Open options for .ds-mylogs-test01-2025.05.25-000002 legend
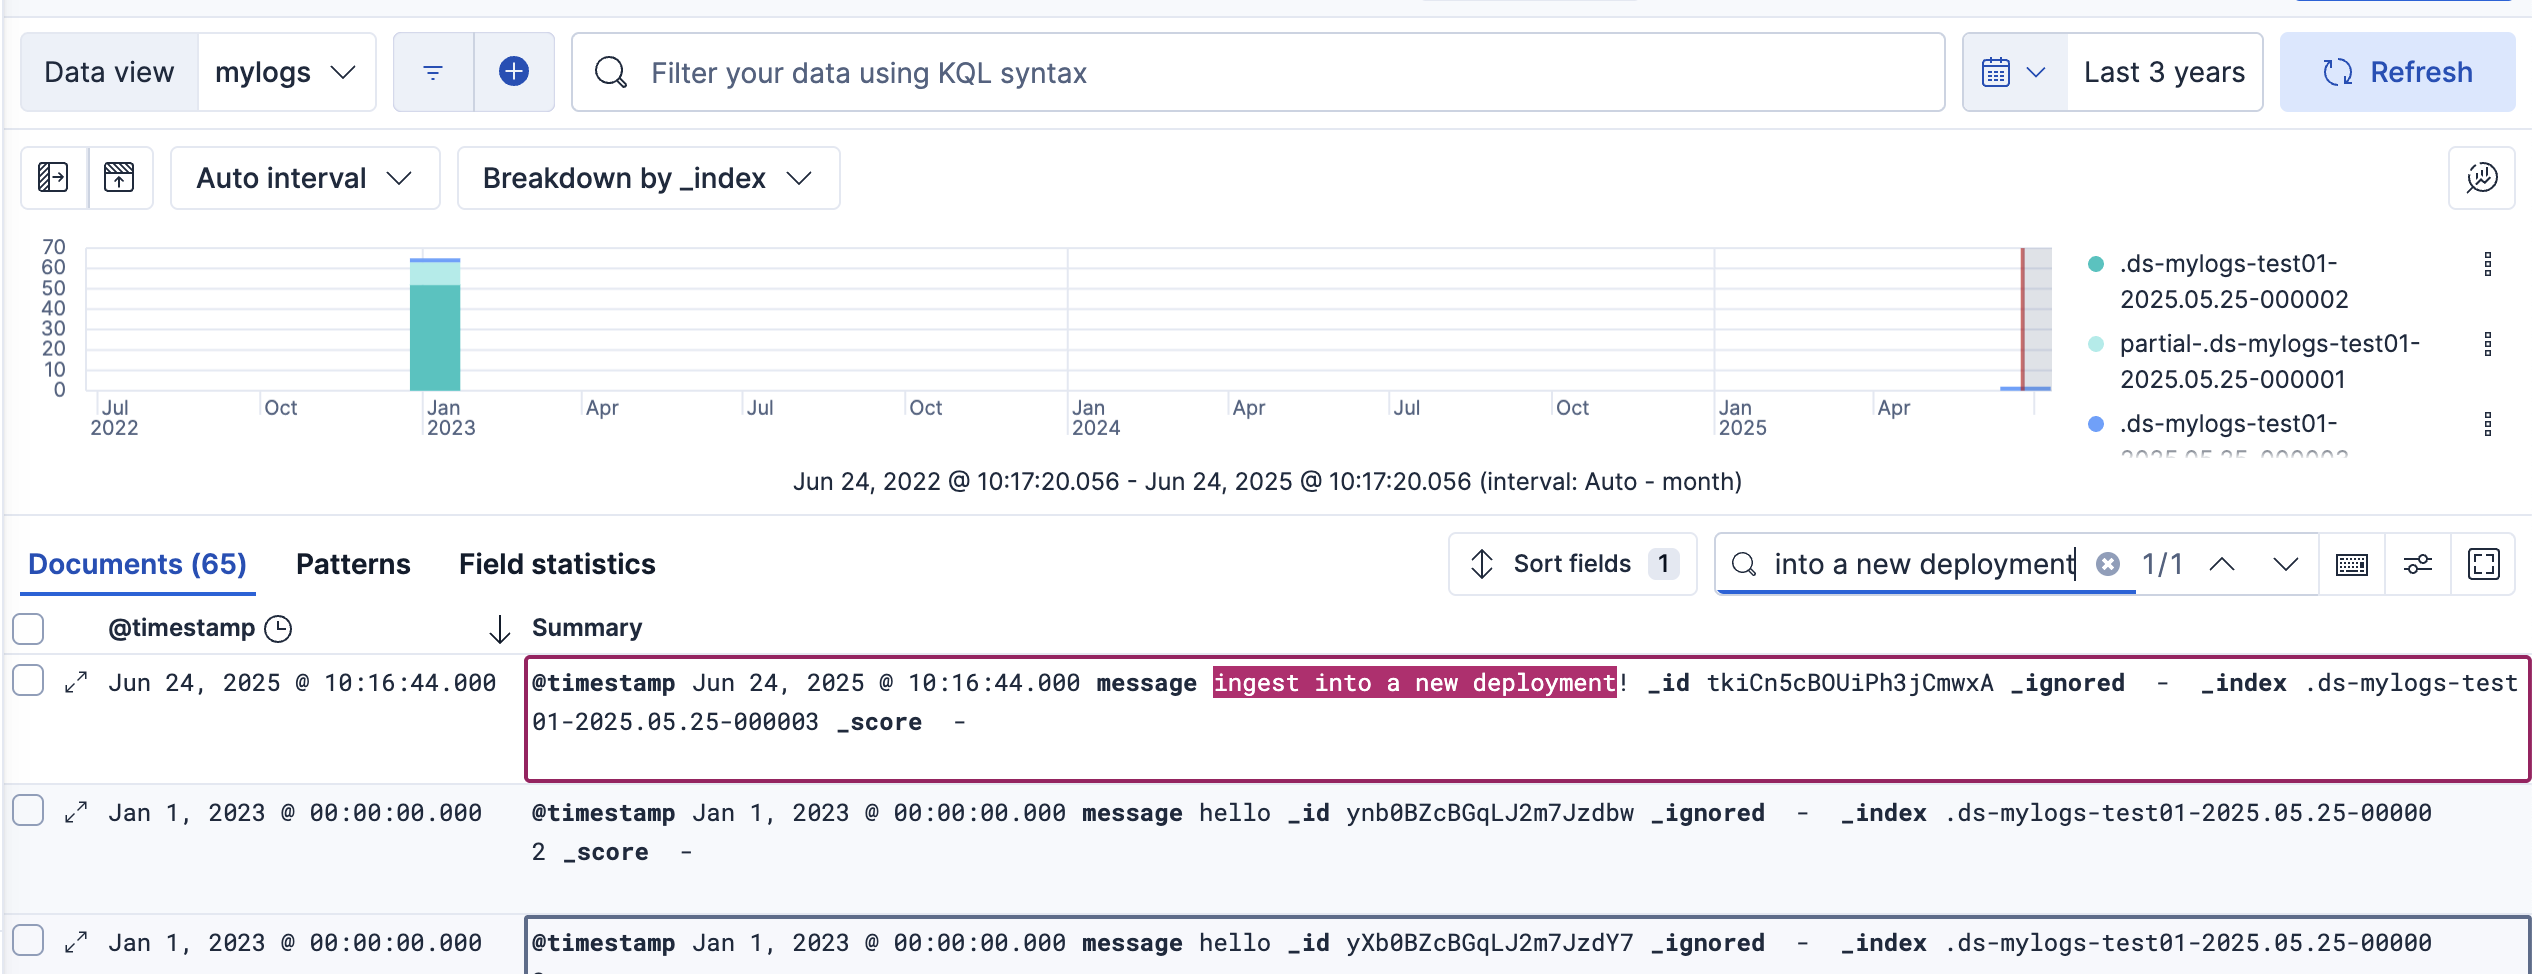Image resolution: width=2532 pixels, height=974 pixels. (x=2488, y=264)
